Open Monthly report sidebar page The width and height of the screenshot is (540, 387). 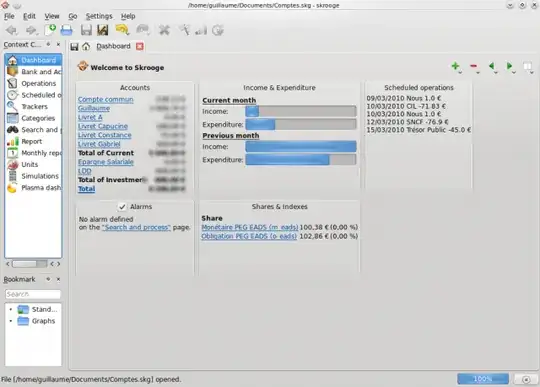click(x=33, y=153)
